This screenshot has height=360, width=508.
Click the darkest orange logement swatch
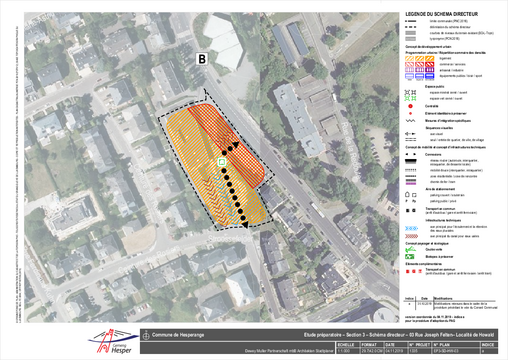429,58
